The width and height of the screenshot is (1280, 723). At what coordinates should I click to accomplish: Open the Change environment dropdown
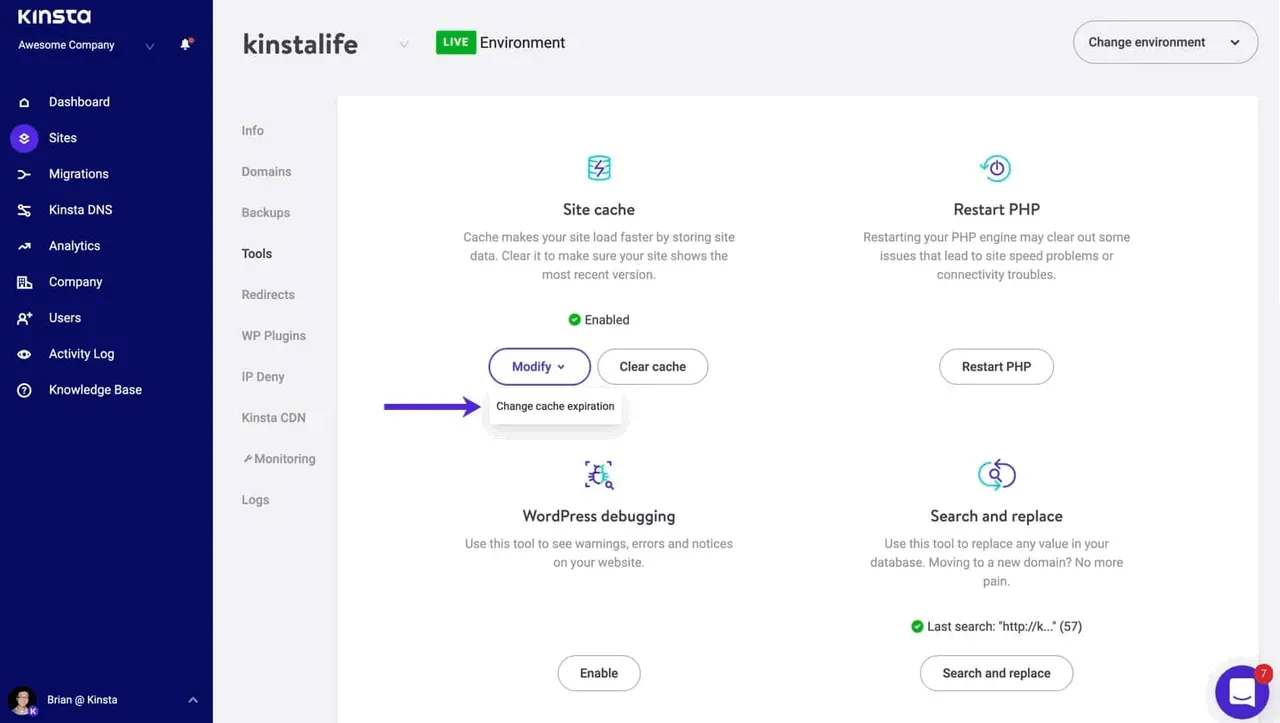[x=1165, y=42]
